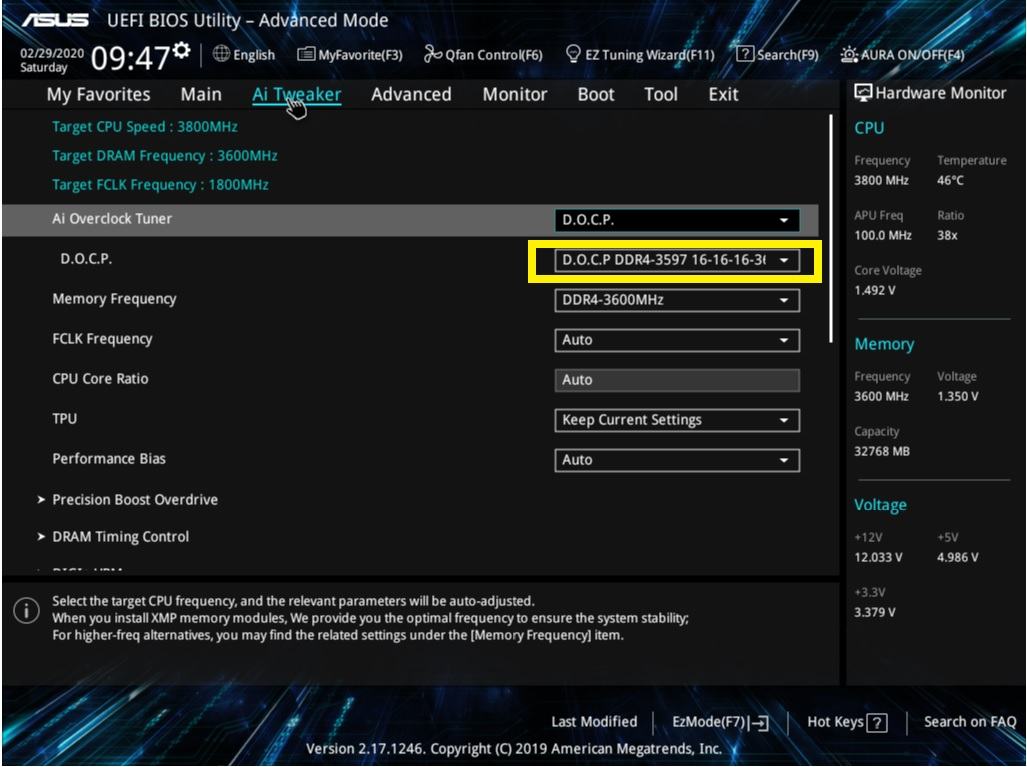Click the Core Voltage value 1.492 V

point(874,290)
